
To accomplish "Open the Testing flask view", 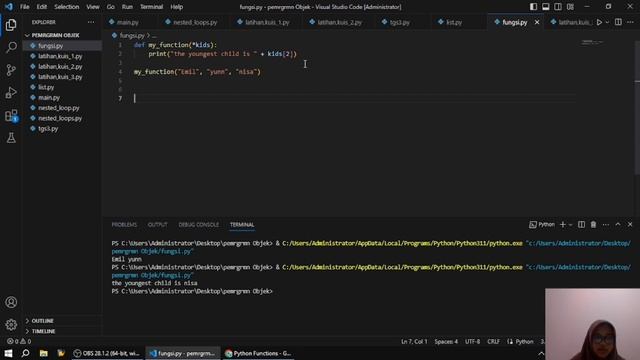I will [x=11, y=138].
